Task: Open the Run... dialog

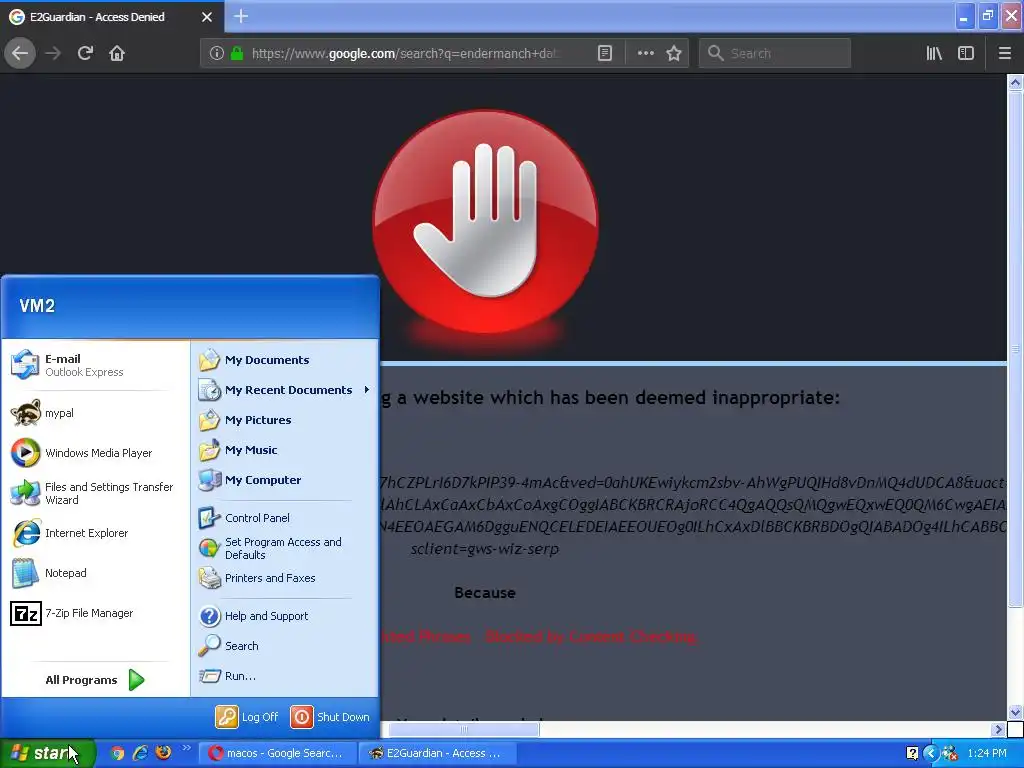Action: (x=285, y=676)
